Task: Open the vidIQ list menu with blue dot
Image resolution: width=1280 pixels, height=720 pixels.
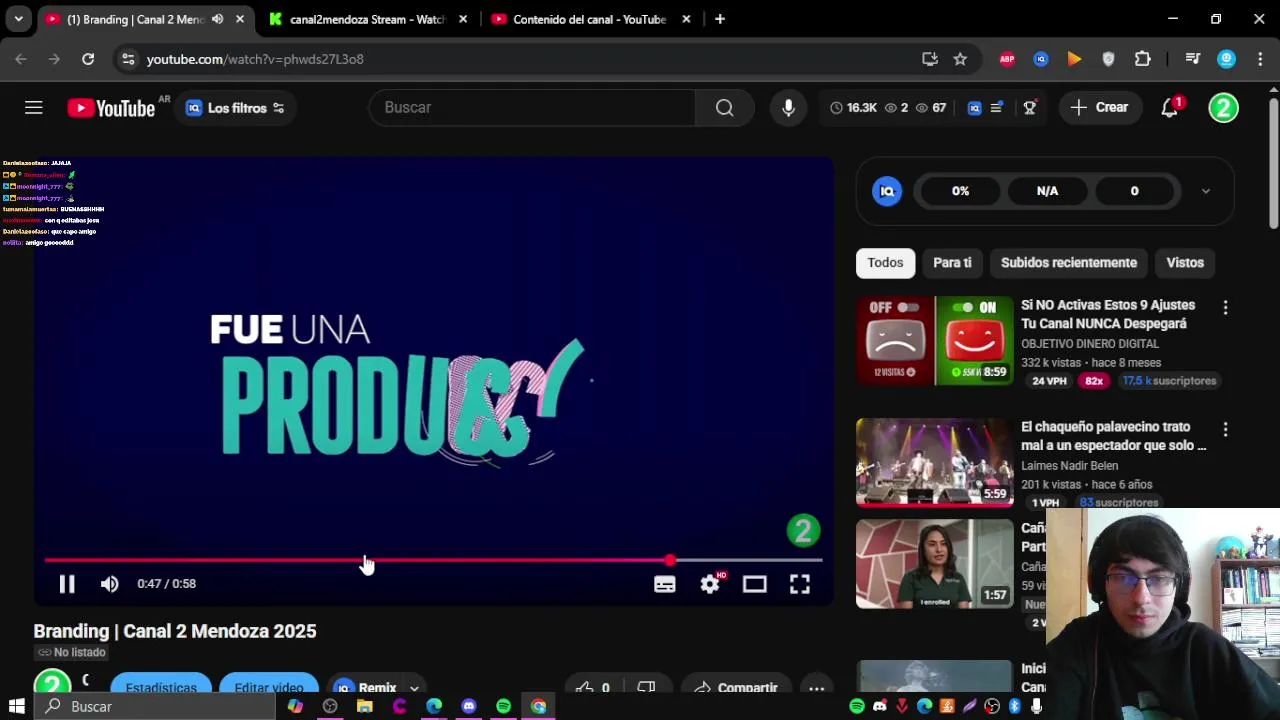Action: point(997,108)
